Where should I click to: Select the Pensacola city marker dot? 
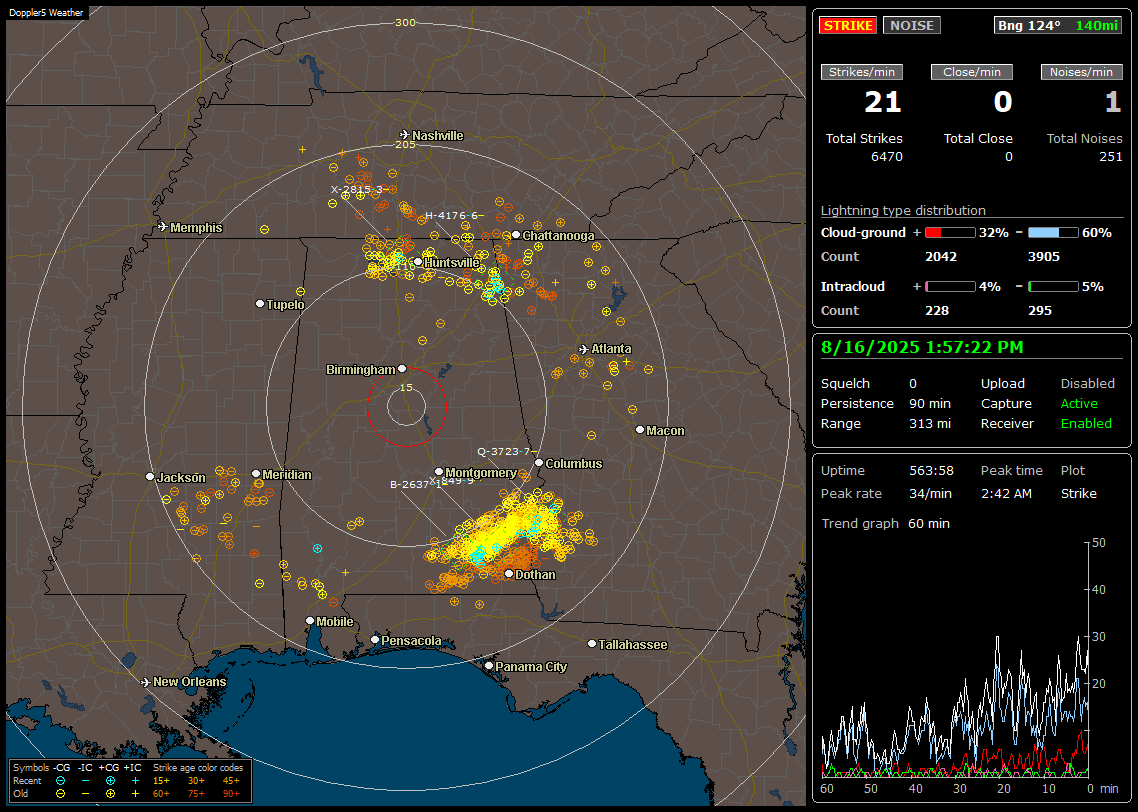point(374,639)
